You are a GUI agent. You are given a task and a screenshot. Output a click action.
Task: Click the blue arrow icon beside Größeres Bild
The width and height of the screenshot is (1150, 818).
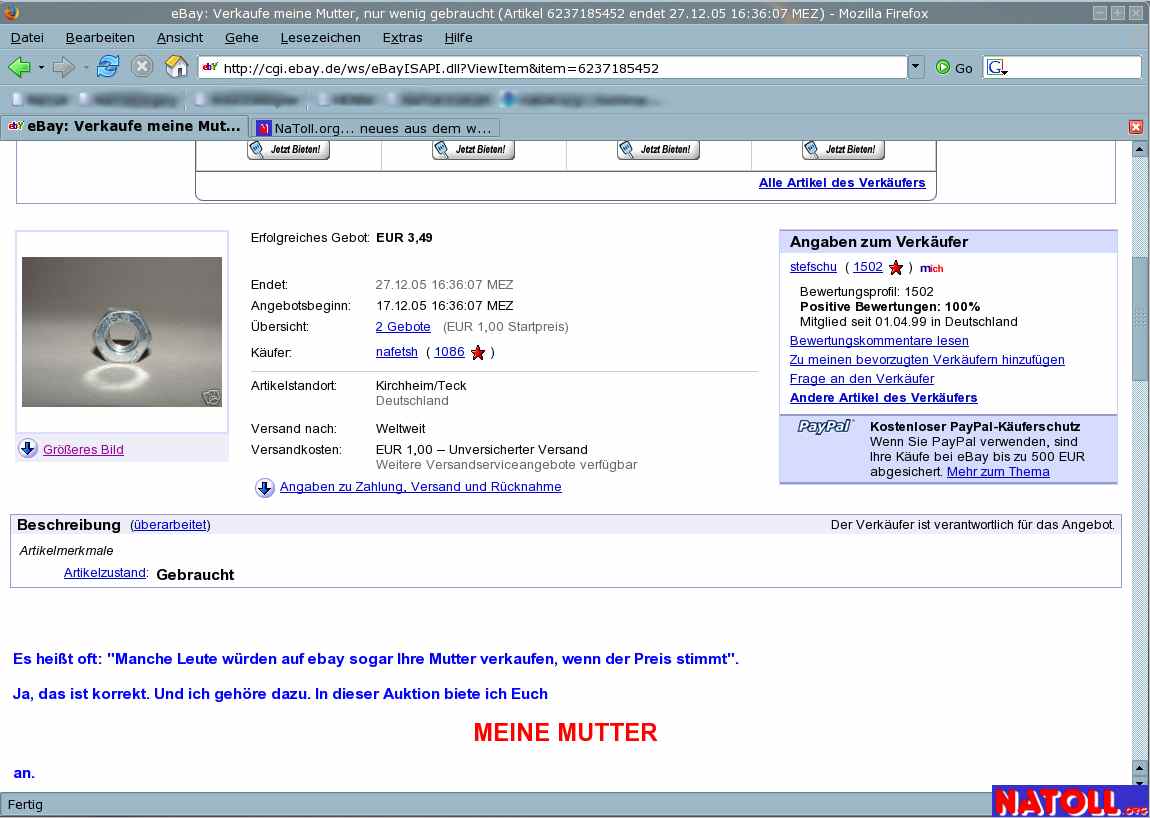(x=28, y=449)
